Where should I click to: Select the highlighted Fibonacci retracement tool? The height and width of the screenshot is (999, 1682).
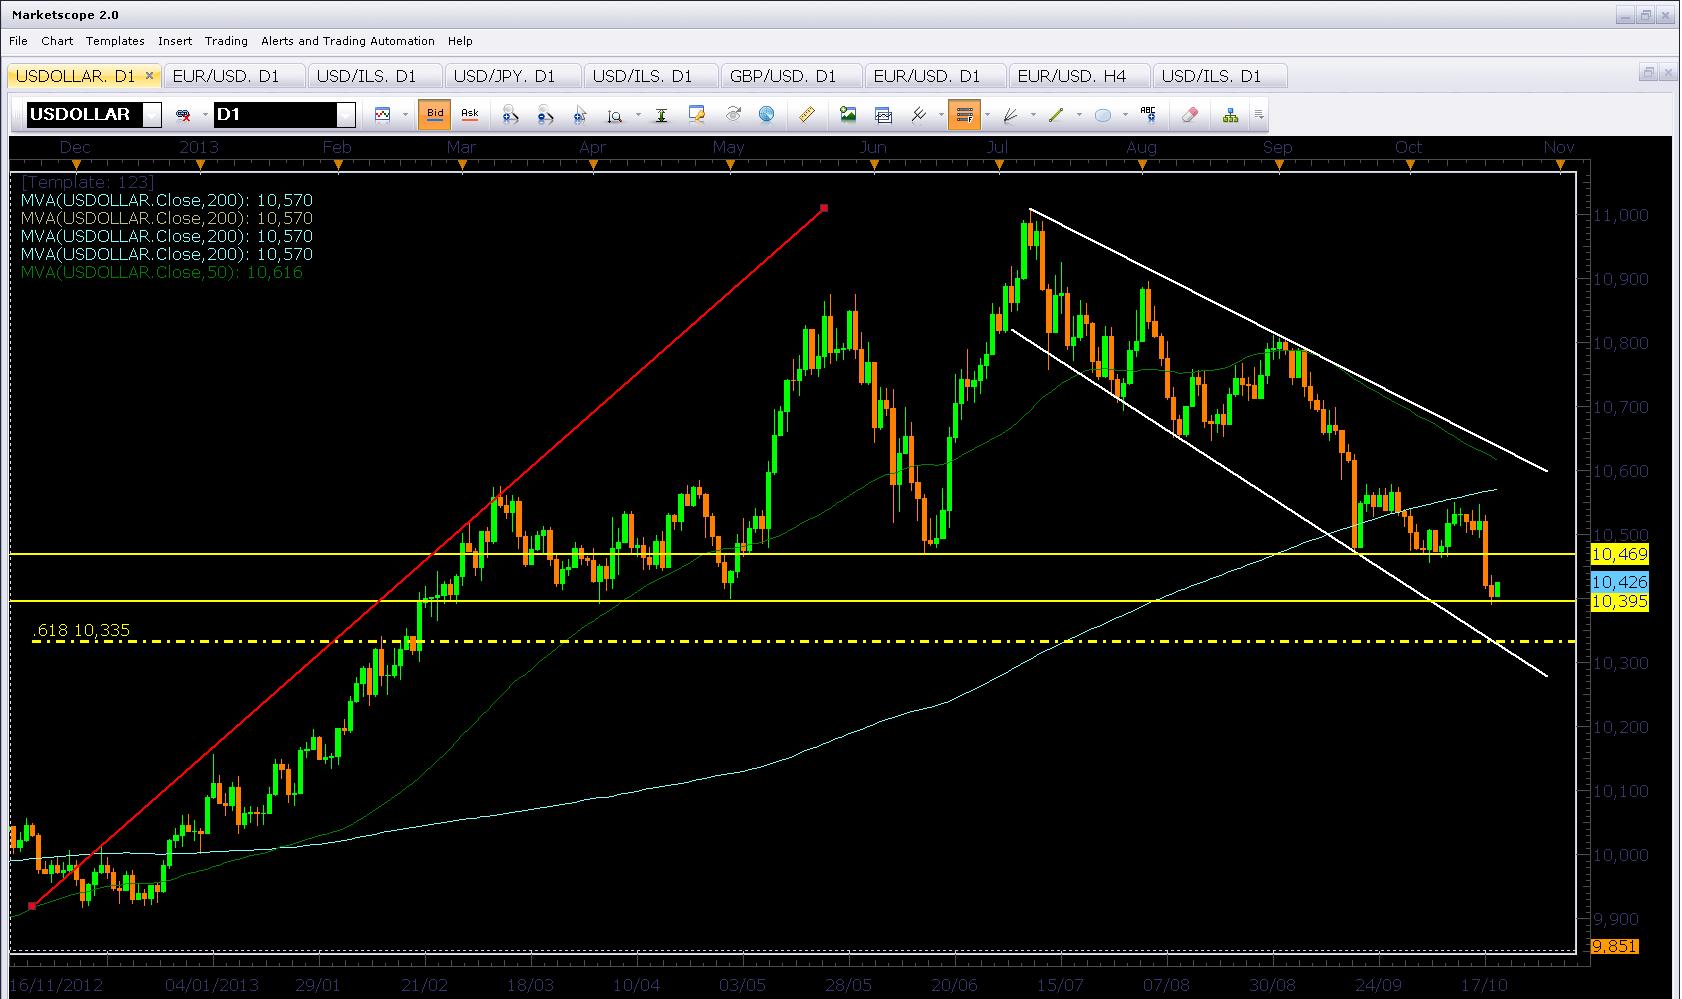tap(964, 115)
